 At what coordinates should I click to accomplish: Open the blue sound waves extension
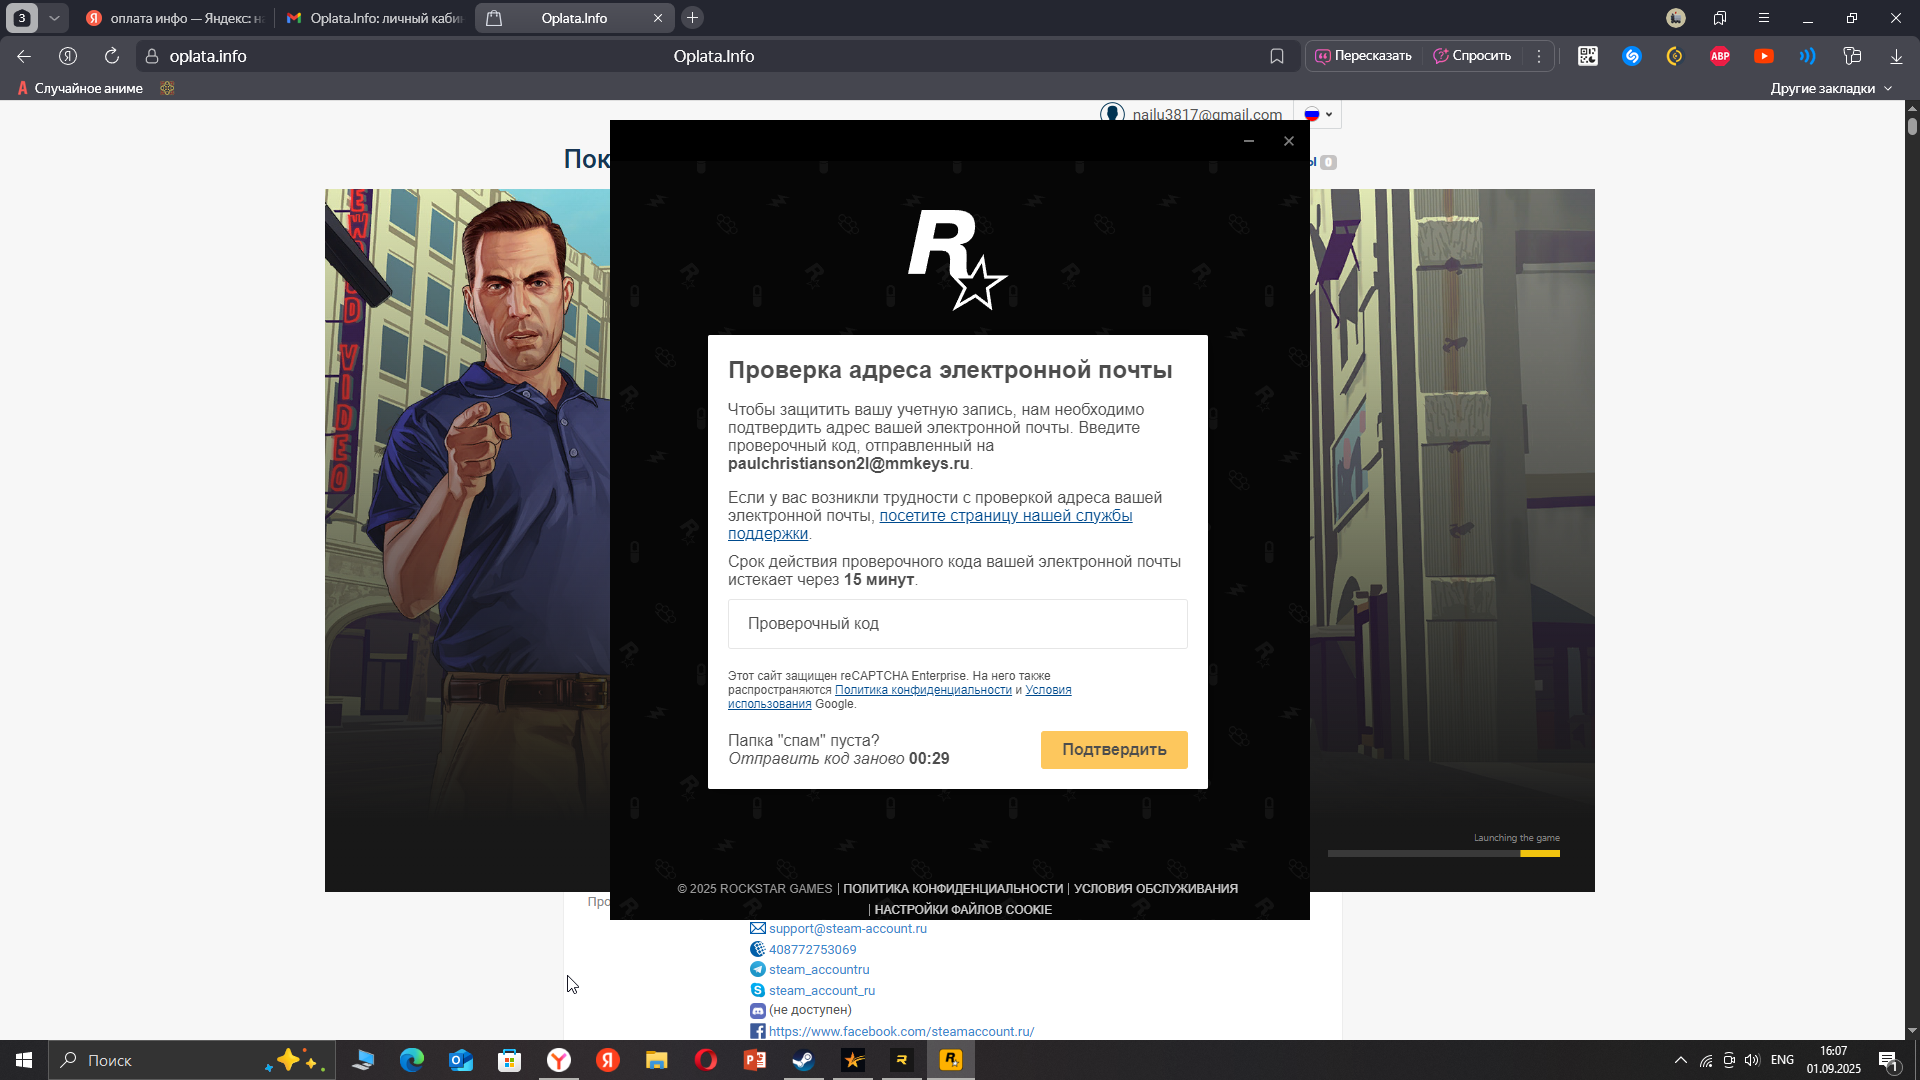click(x=1808, y=56)
